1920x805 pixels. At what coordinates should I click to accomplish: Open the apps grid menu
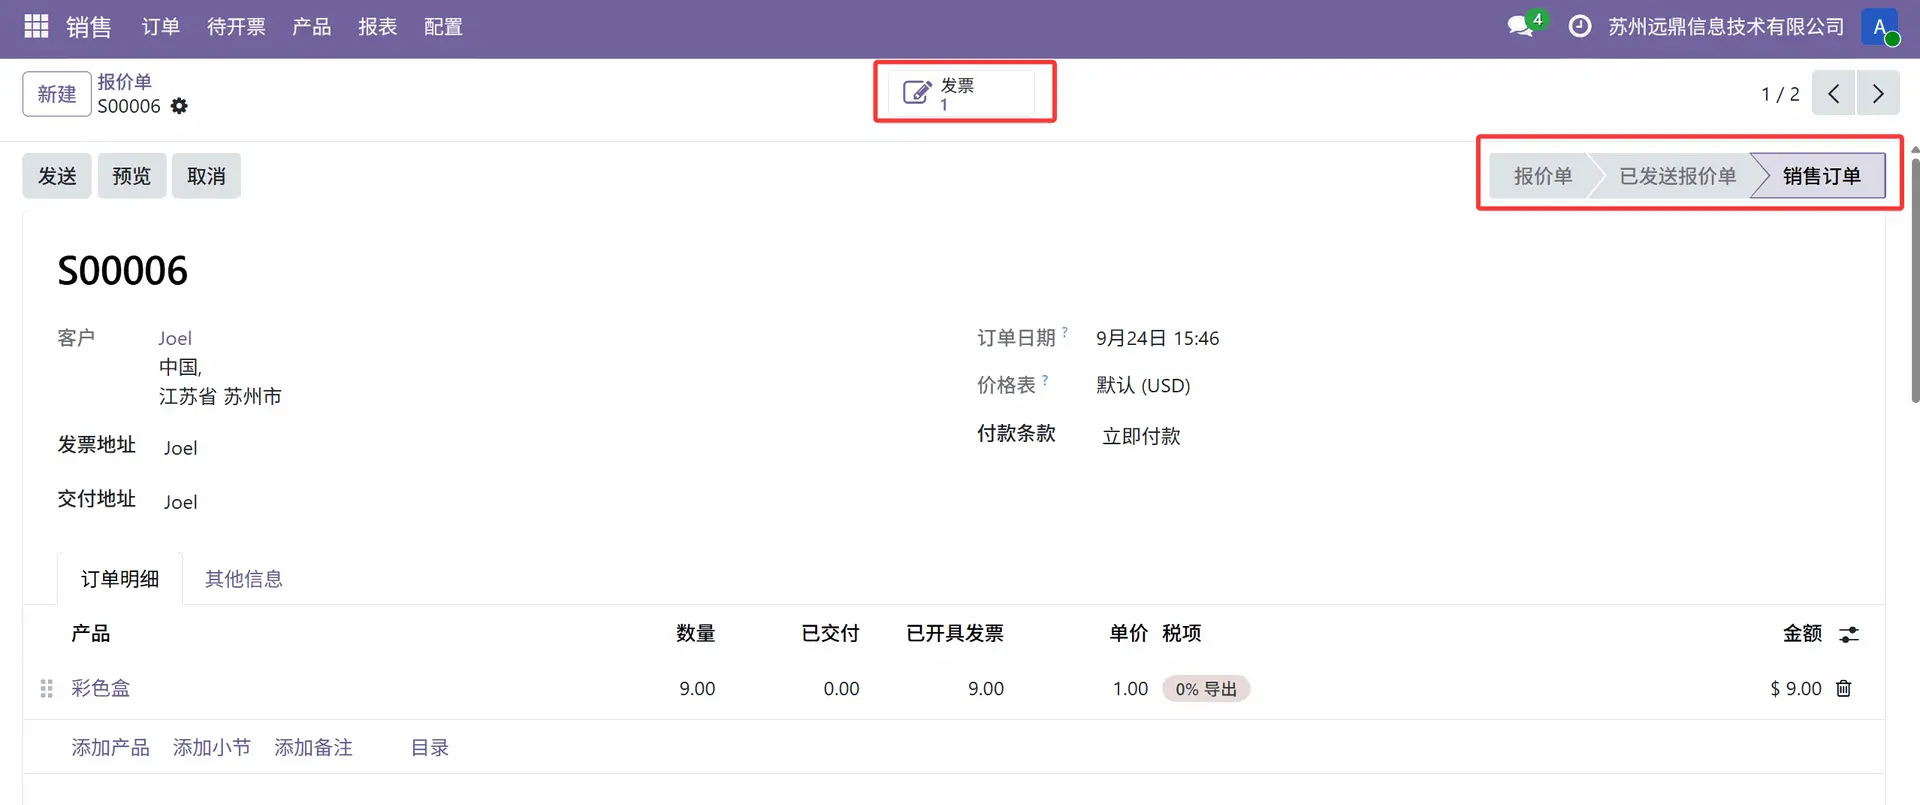[36, 27]
